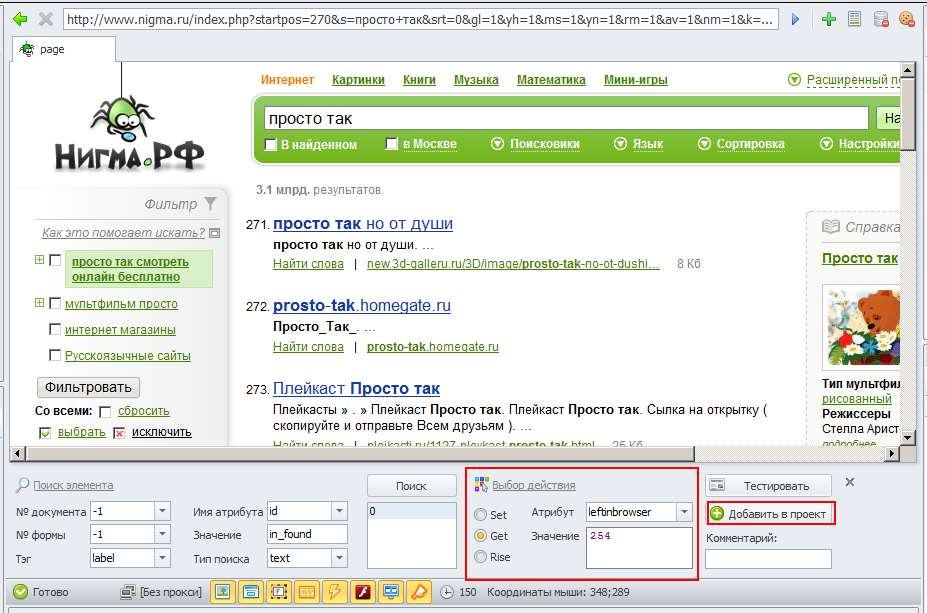
Task: Expand 'мультфильм просто' plus sign
Action: pyautogui.click(x=40, y=303)
